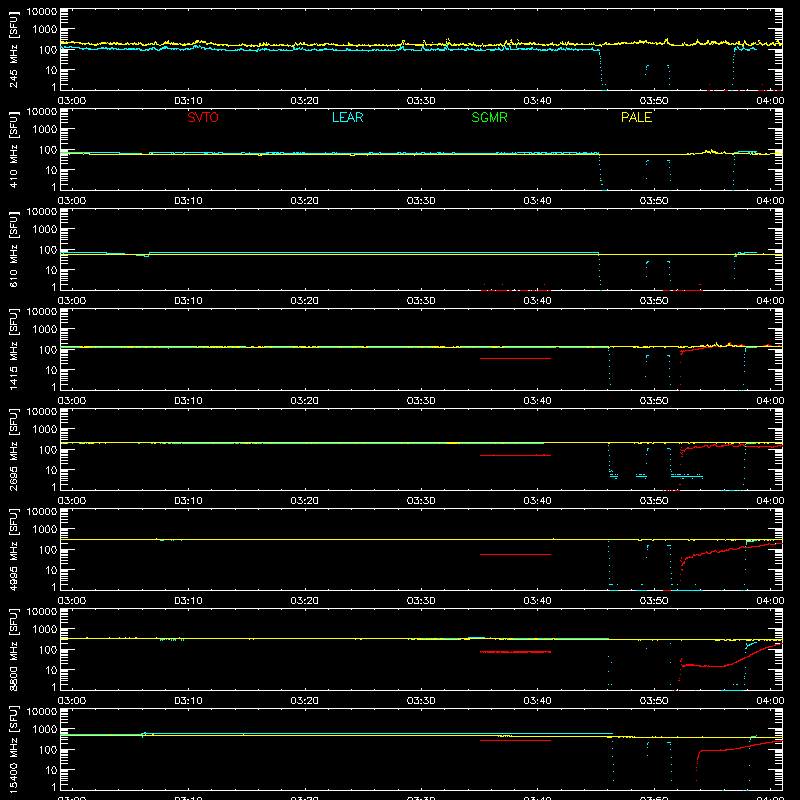Click the 1000 tick label in 2695 MHz panel

coord(45,429)
